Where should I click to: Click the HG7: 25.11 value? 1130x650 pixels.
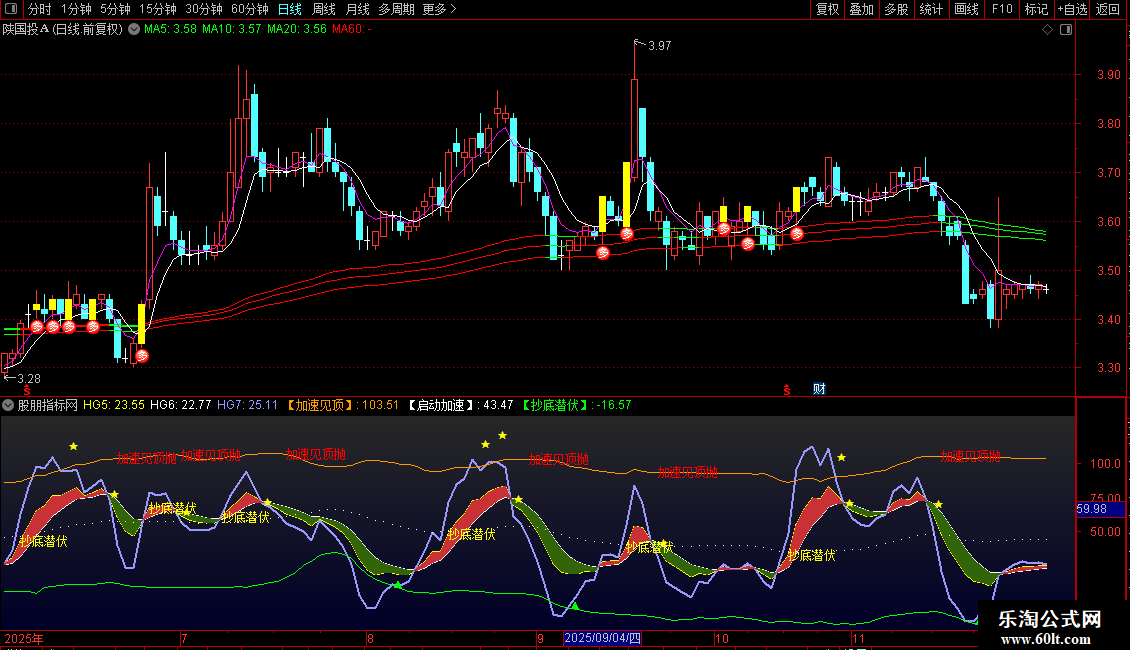(x=247, y=405)
